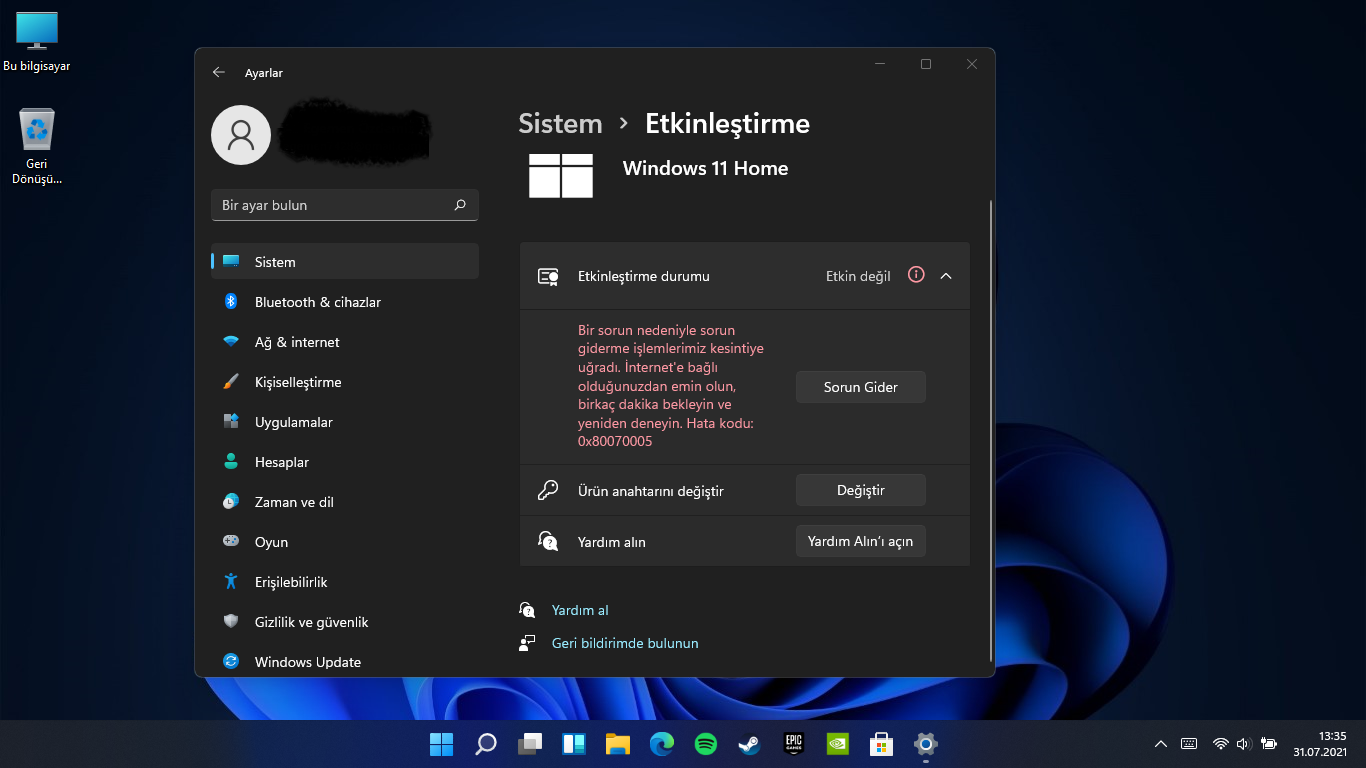Image resolution: width=1366 pixels, height=768 pixels.
Task: Click the Settings gear on the taskbar
Action: (926, 744)
